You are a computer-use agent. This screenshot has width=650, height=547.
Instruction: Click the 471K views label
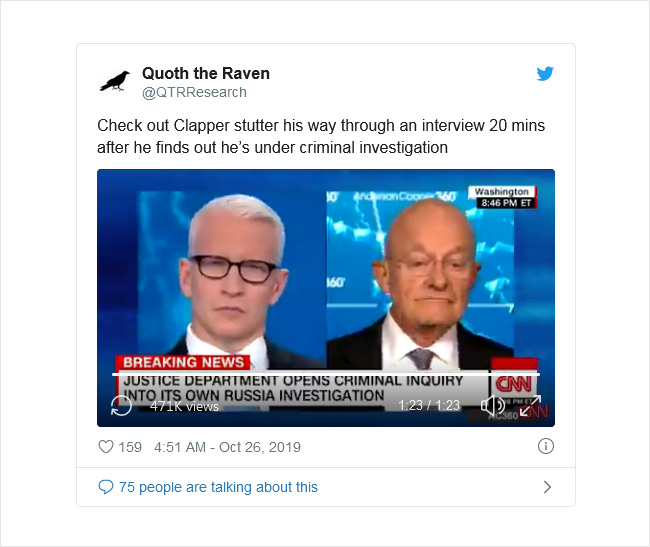coord(184,406)
